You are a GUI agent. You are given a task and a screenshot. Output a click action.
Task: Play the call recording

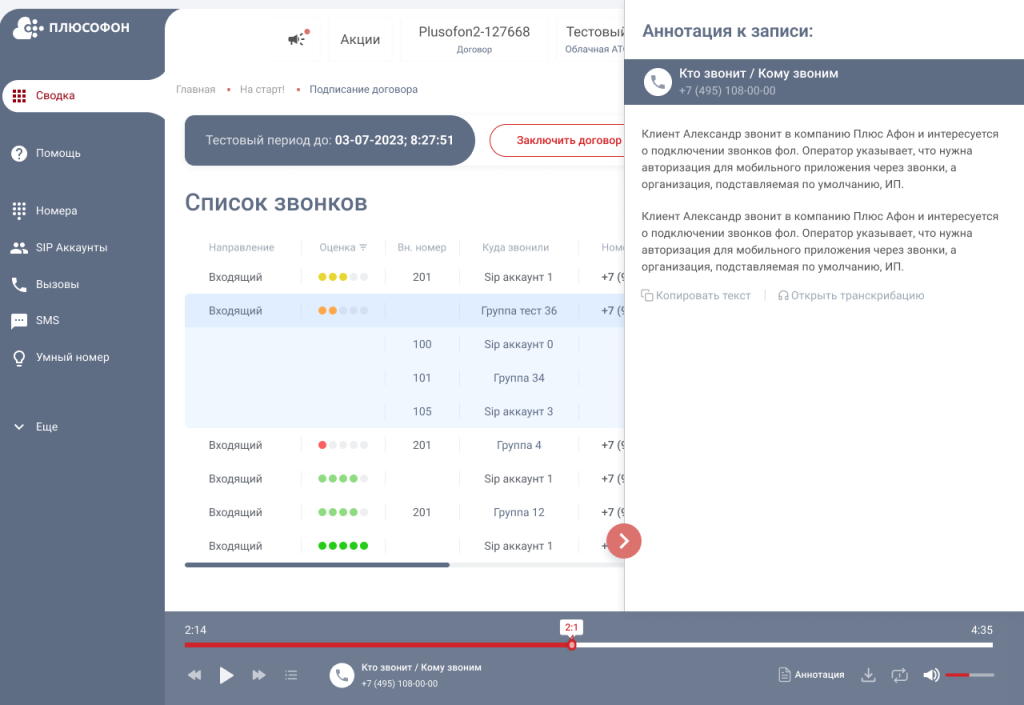pos(227,675)
